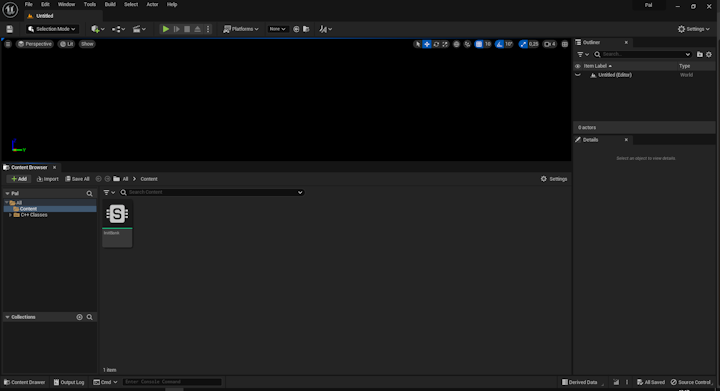
Task: Open camera speed setting 4
Action: (550, 44)
